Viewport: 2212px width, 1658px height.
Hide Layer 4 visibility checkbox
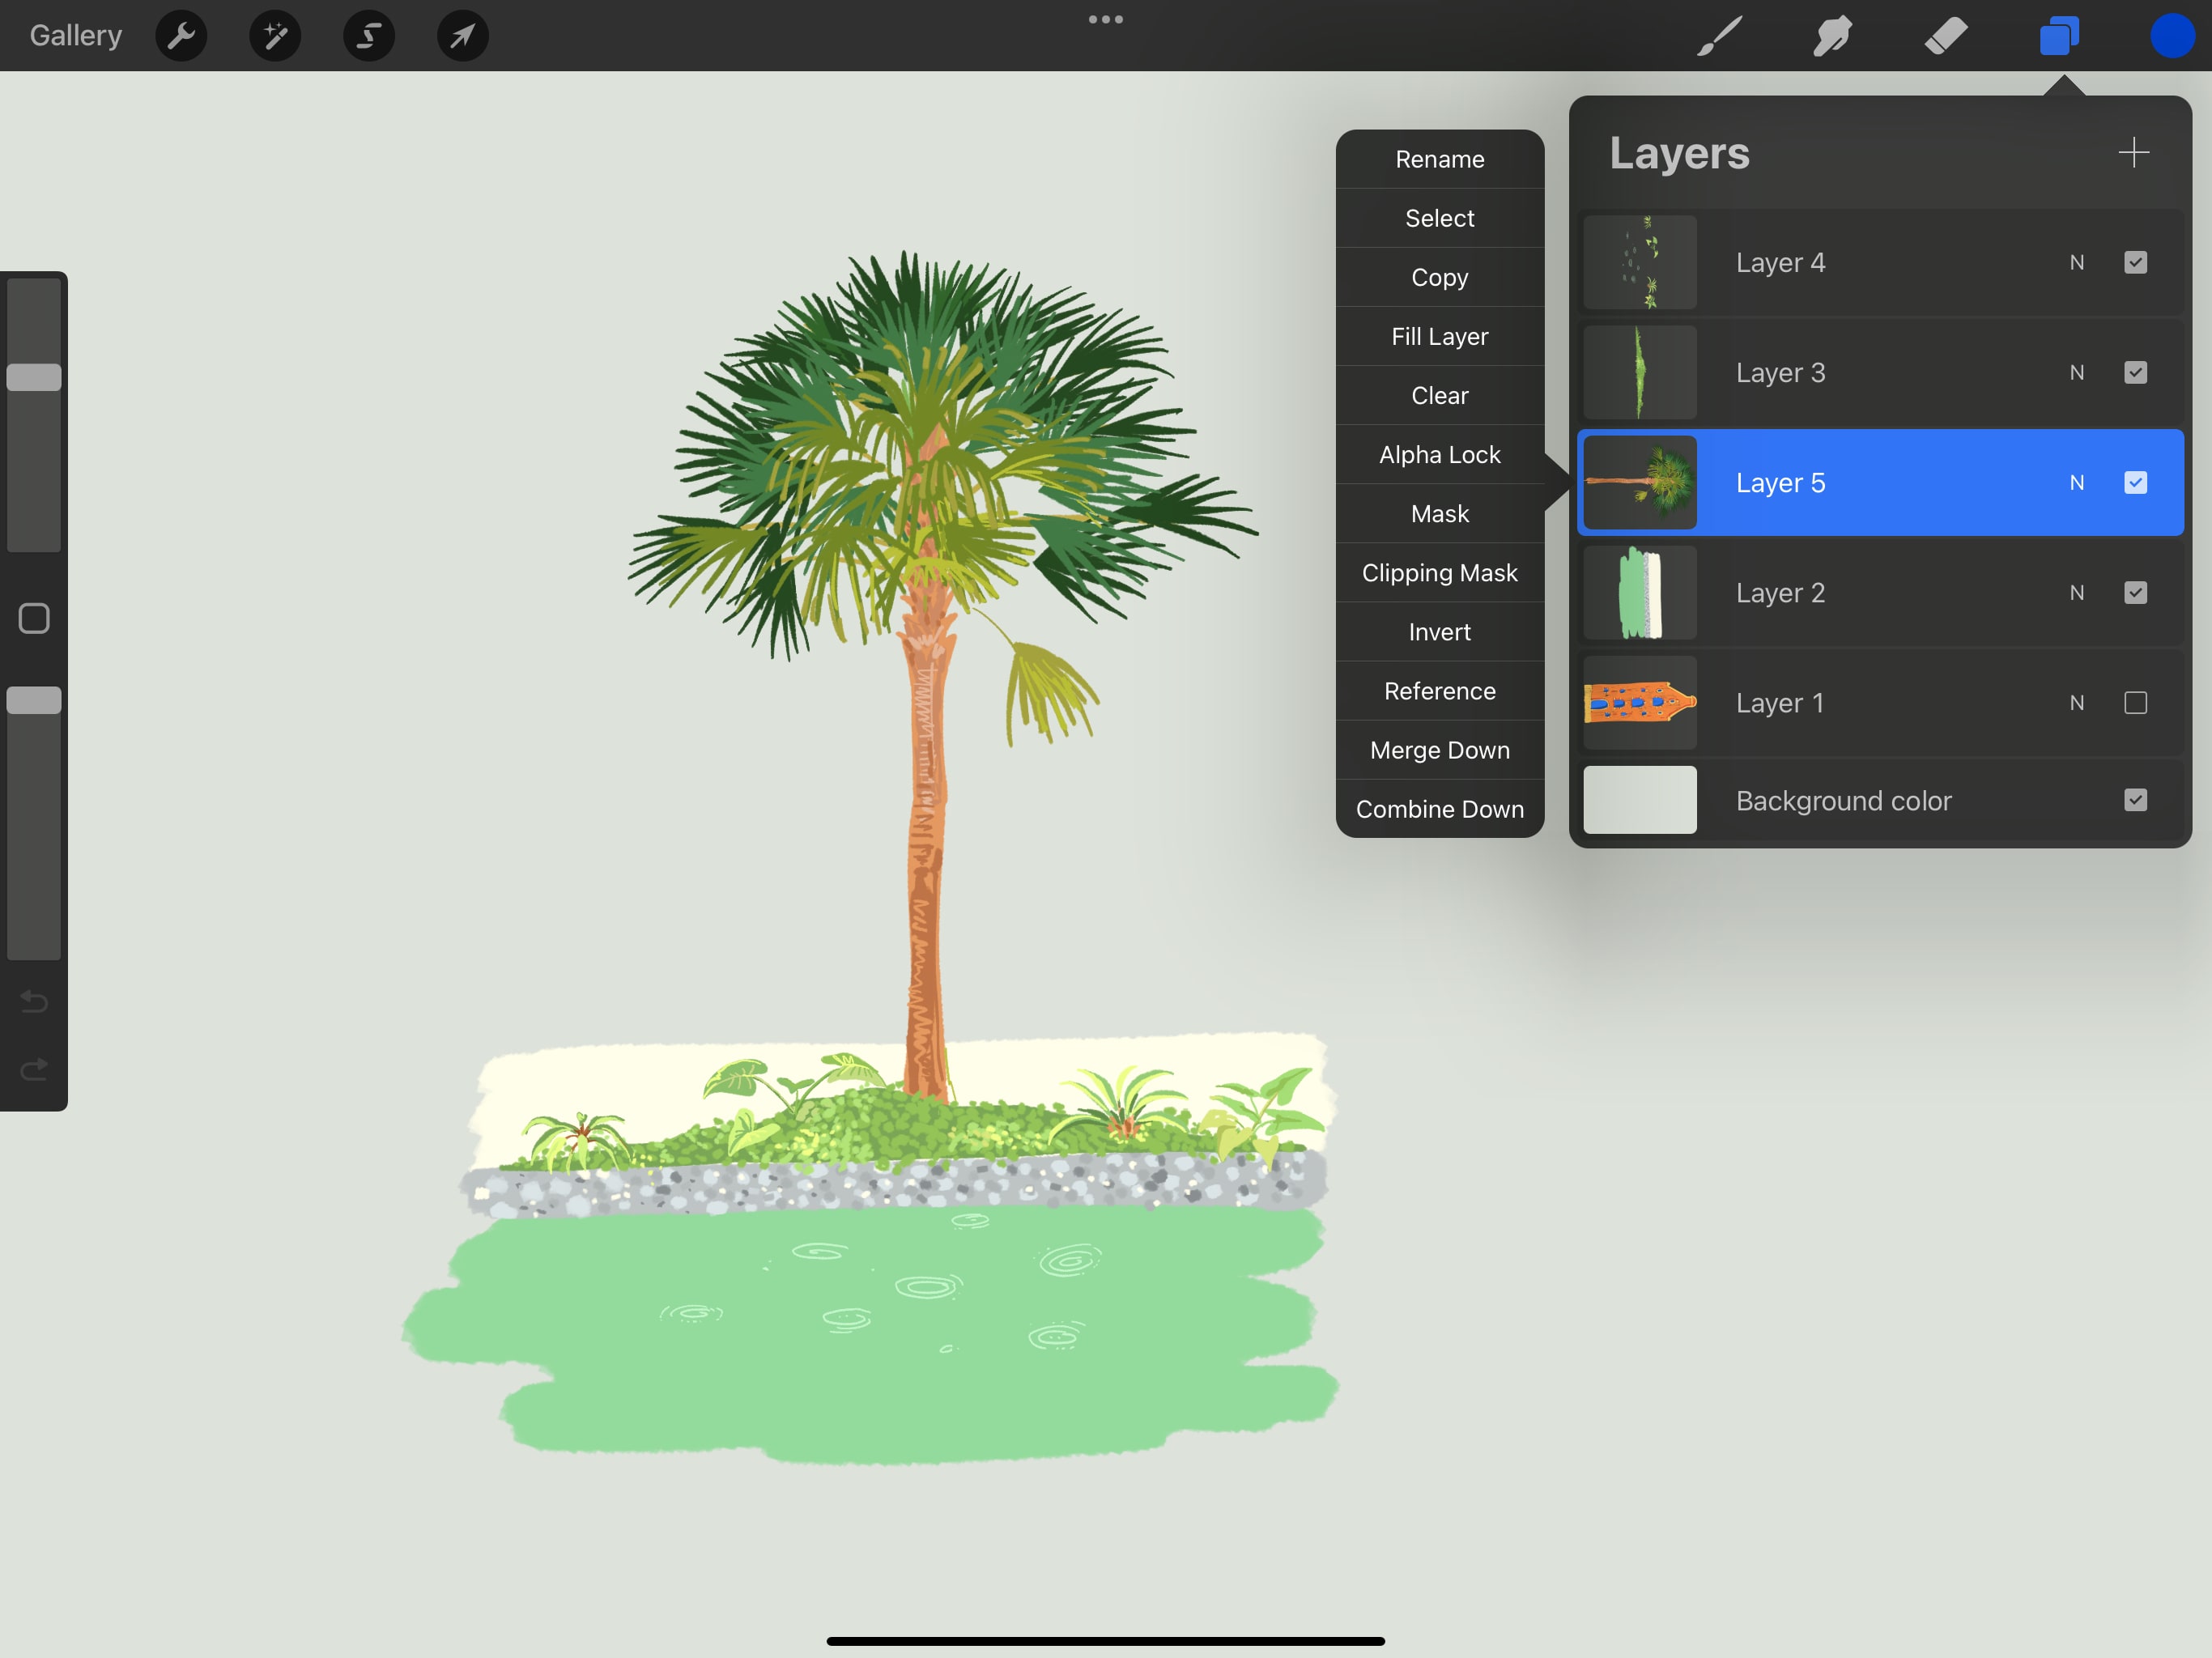pos(2135,263)
